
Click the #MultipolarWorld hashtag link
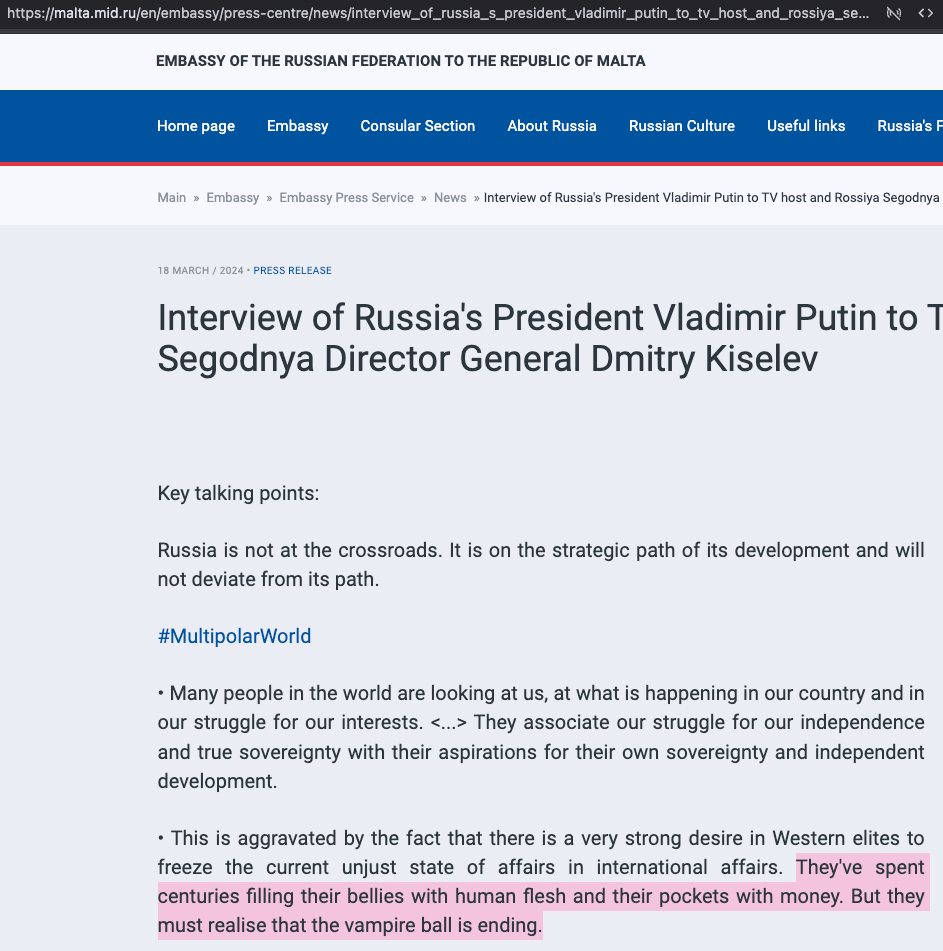point(234,636)
